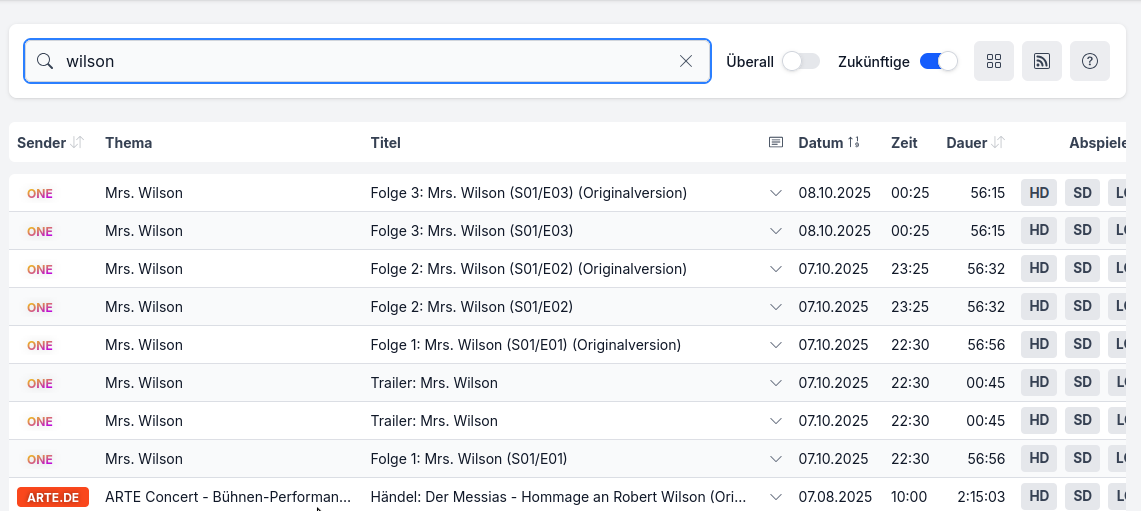Click the Titel column header
1141x511 pixels.
(x=385, y=143)
